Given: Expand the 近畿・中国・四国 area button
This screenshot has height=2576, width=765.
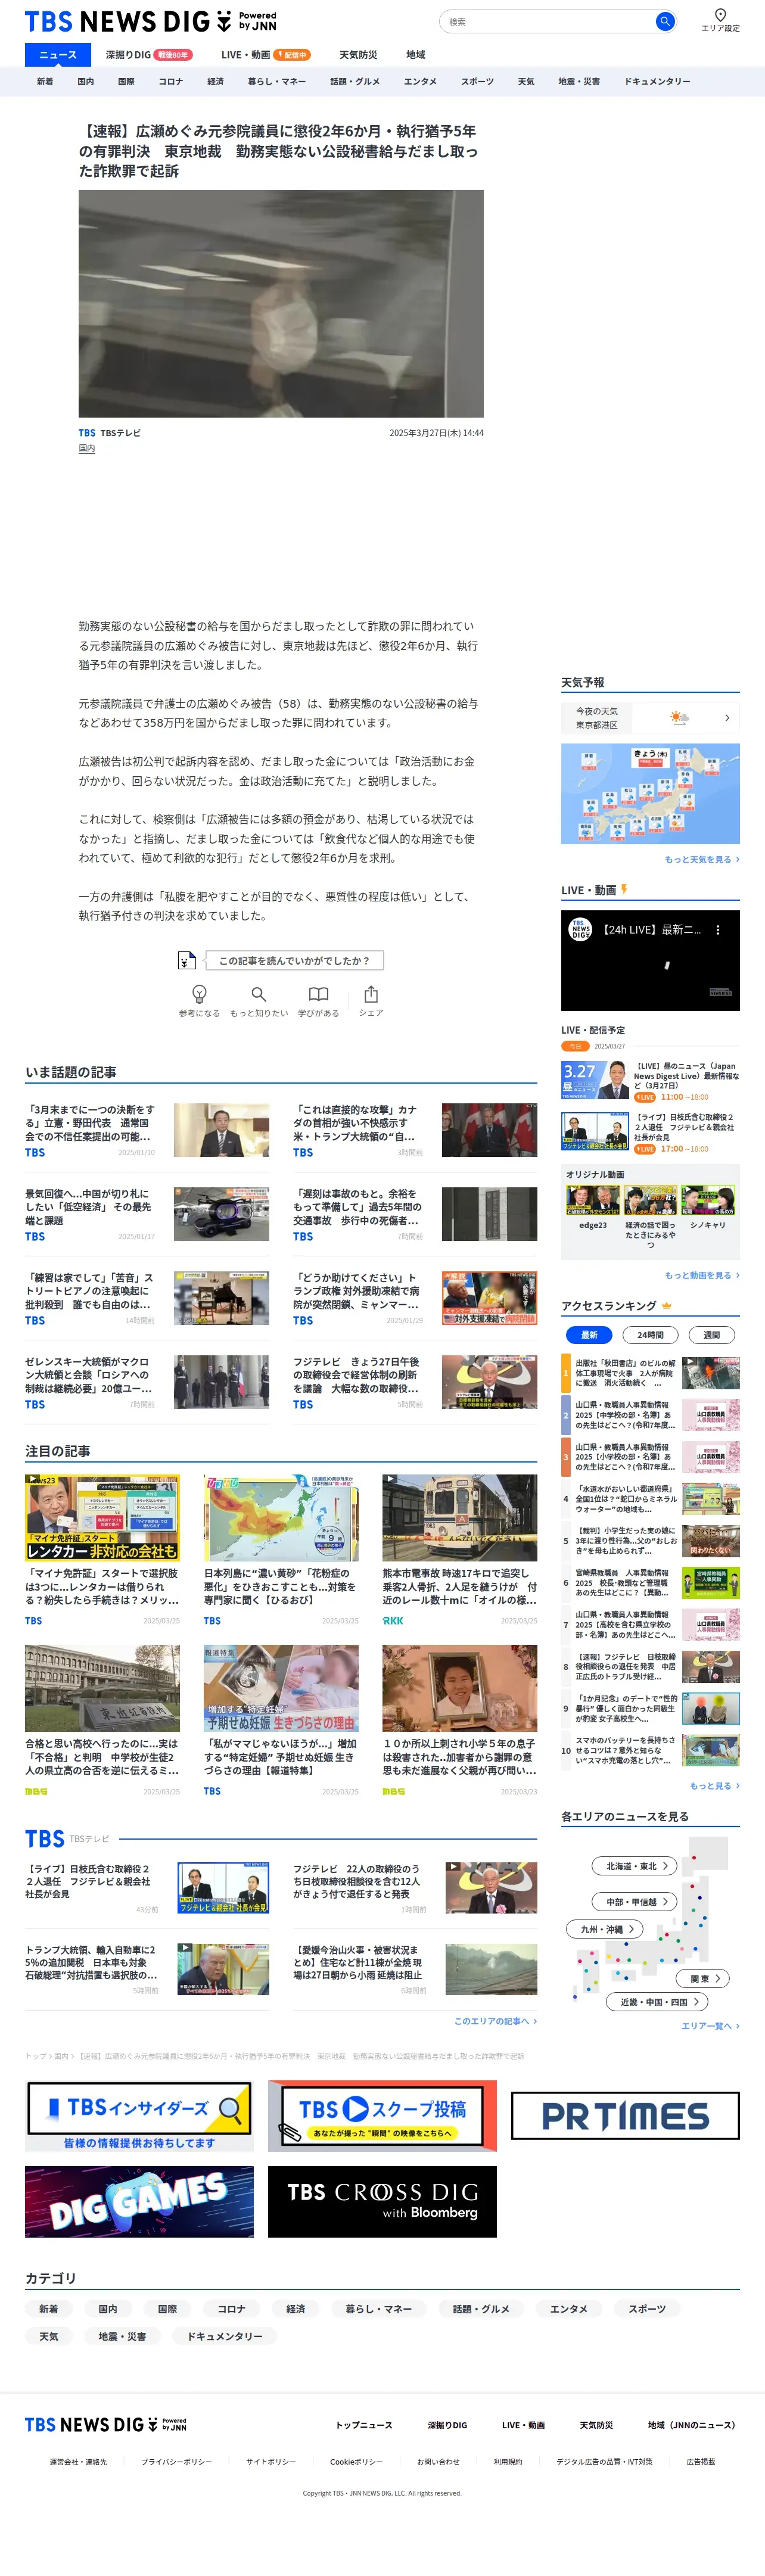Looking at the screenshot, I should tap(658, 2001).
